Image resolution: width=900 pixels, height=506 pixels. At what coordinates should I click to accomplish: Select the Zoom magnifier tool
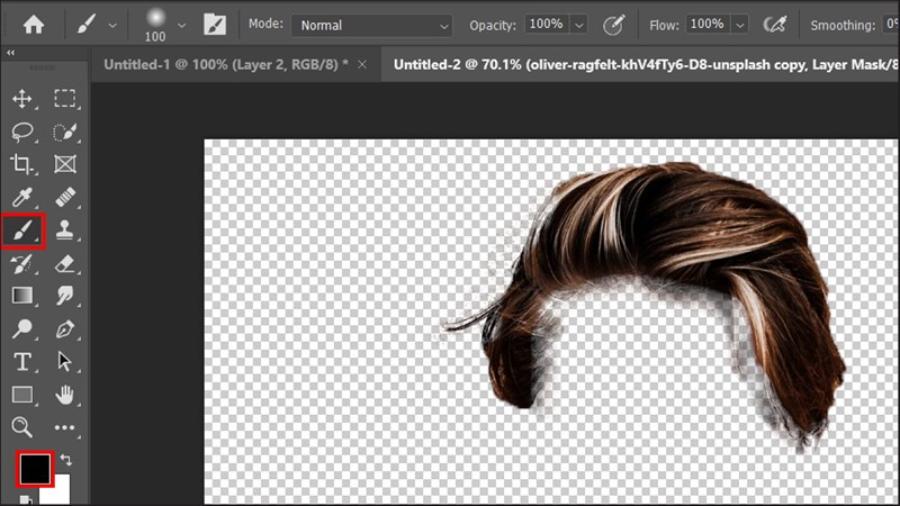pos(22,427)
